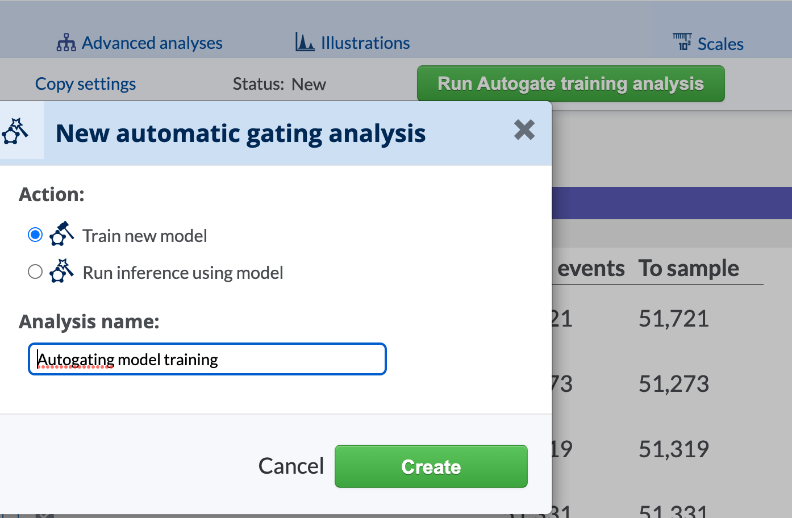The height and width of the screenshot is (518, 792).
Task: Select the 51,721 value in To sample column
Action: (673, 319)
